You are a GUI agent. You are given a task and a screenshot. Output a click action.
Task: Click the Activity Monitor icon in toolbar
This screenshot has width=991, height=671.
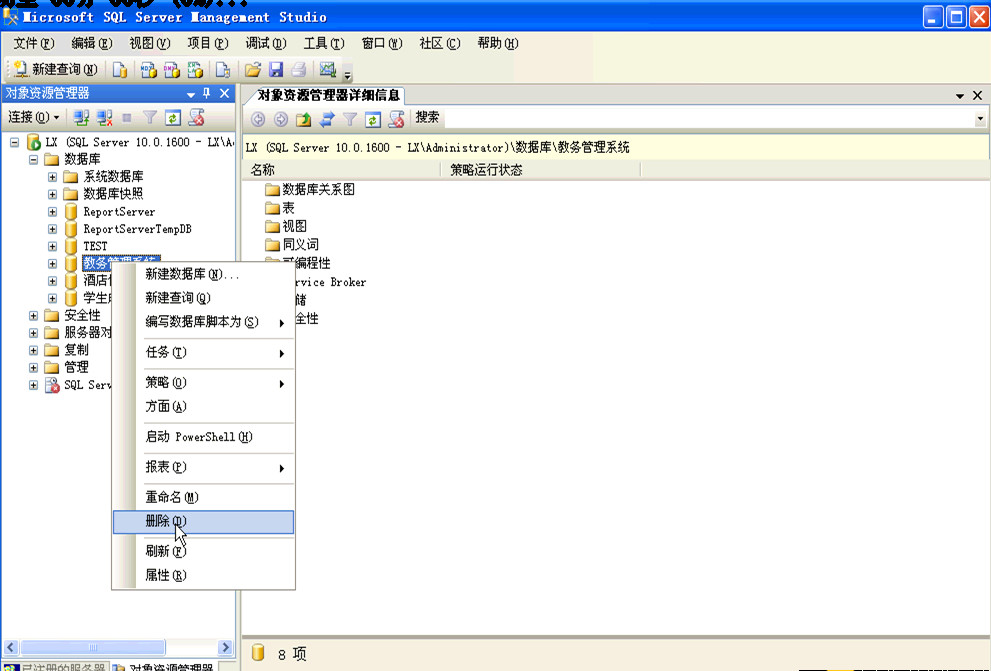pos(327,70)
